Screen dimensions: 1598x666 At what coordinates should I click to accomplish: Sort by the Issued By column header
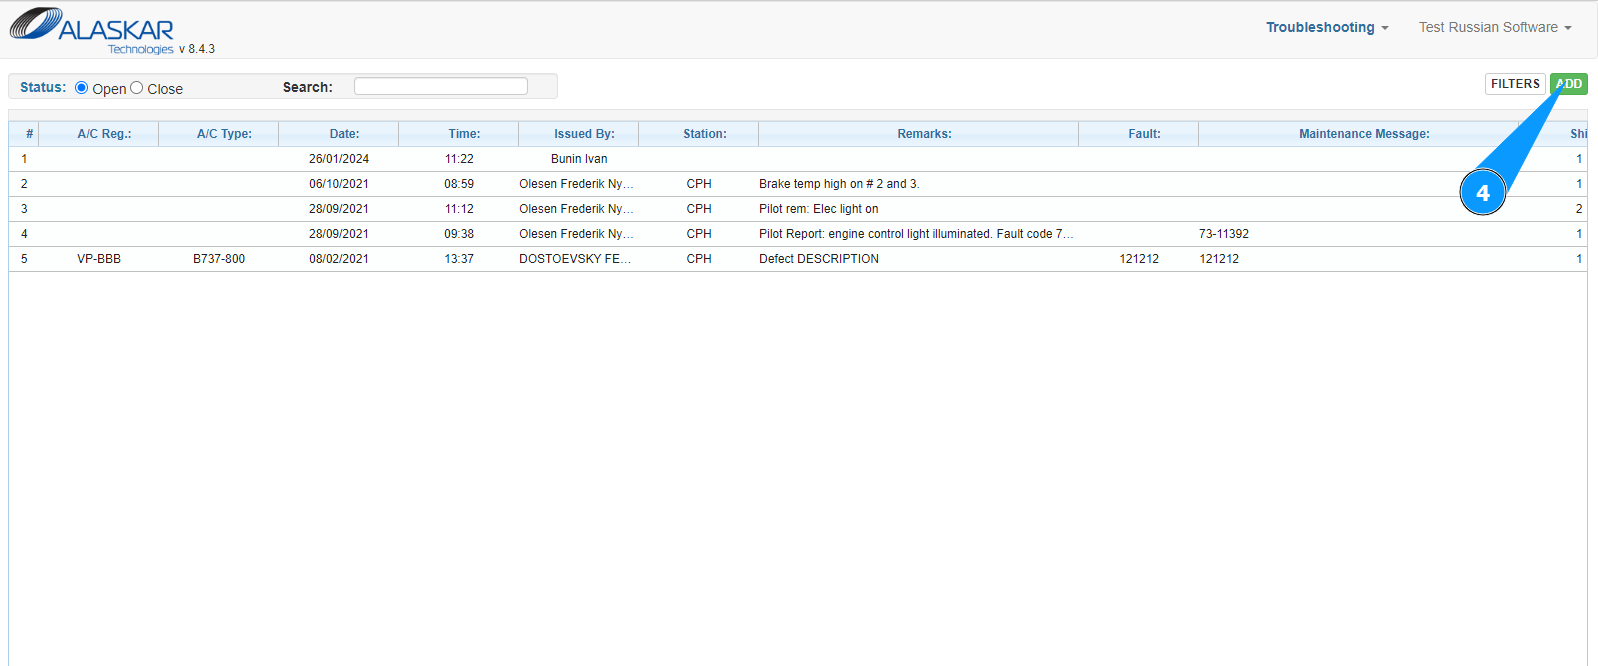click(x=579, y=134)
